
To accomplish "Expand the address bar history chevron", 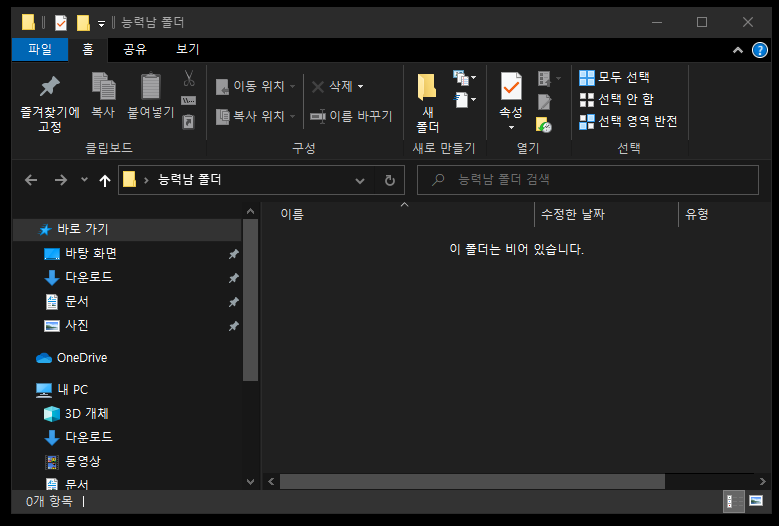I will pos(360,181).
